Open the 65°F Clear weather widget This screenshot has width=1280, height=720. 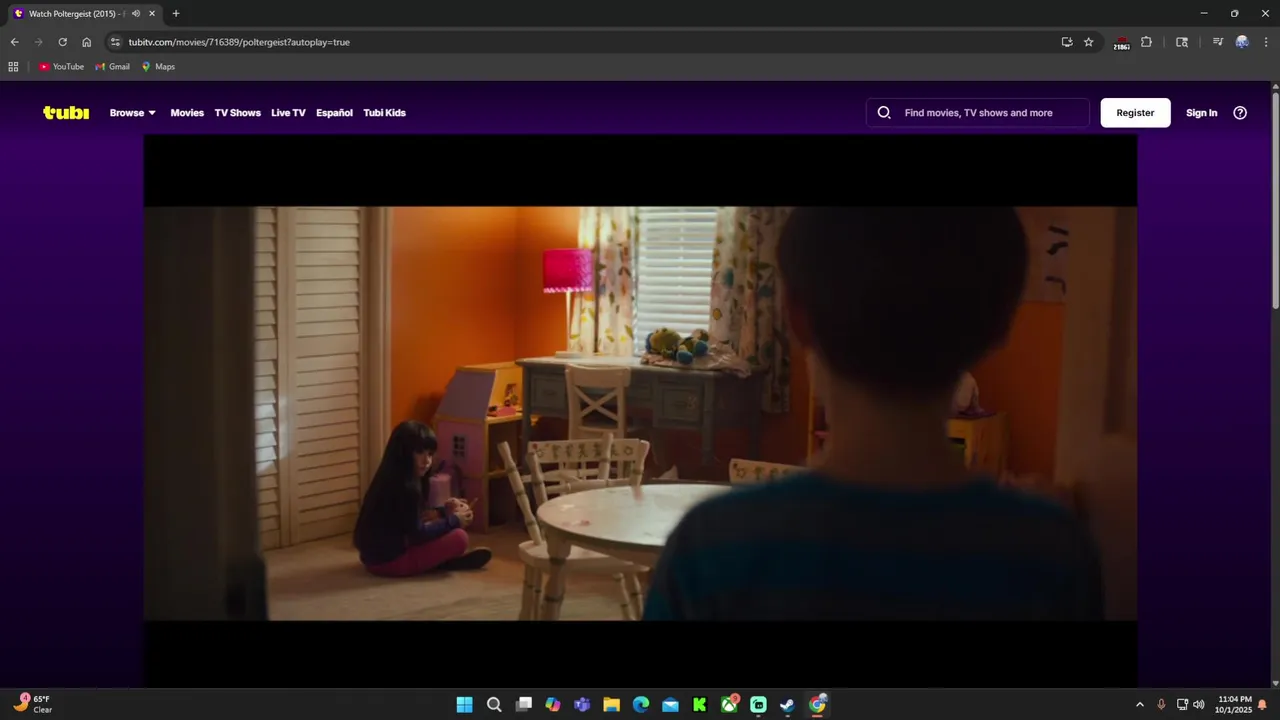(33, 704)
